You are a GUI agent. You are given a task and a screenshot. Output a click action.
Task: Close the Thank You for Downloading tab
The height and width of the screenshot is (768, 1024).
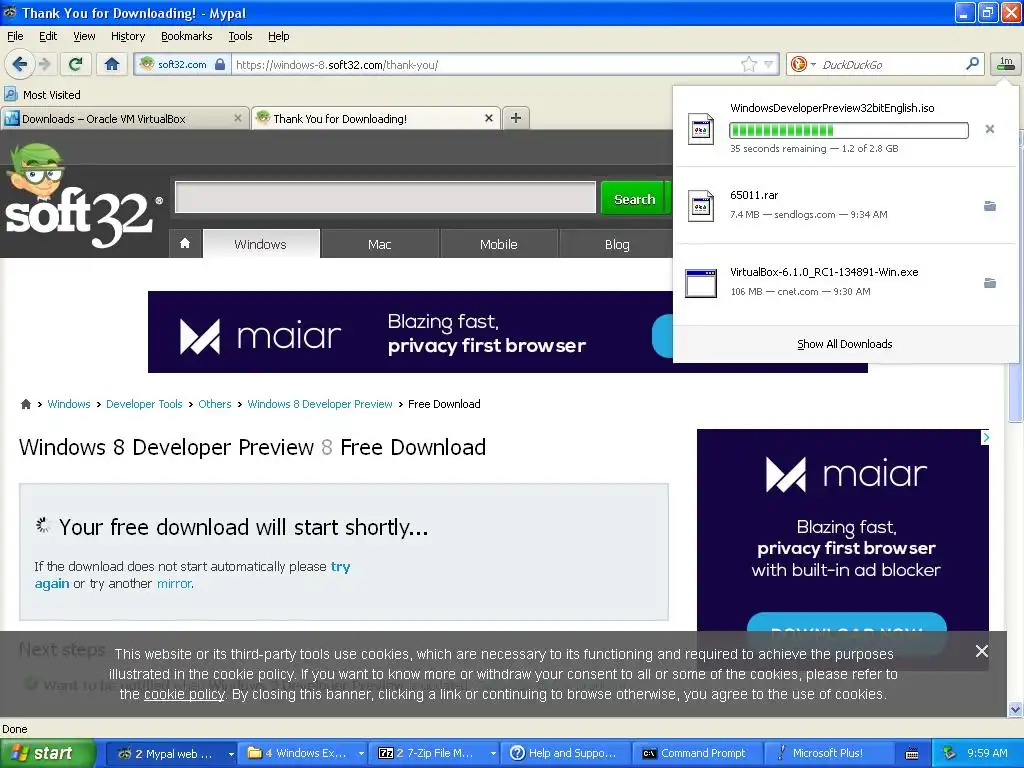pyautogui.click(x=488, y=118)
